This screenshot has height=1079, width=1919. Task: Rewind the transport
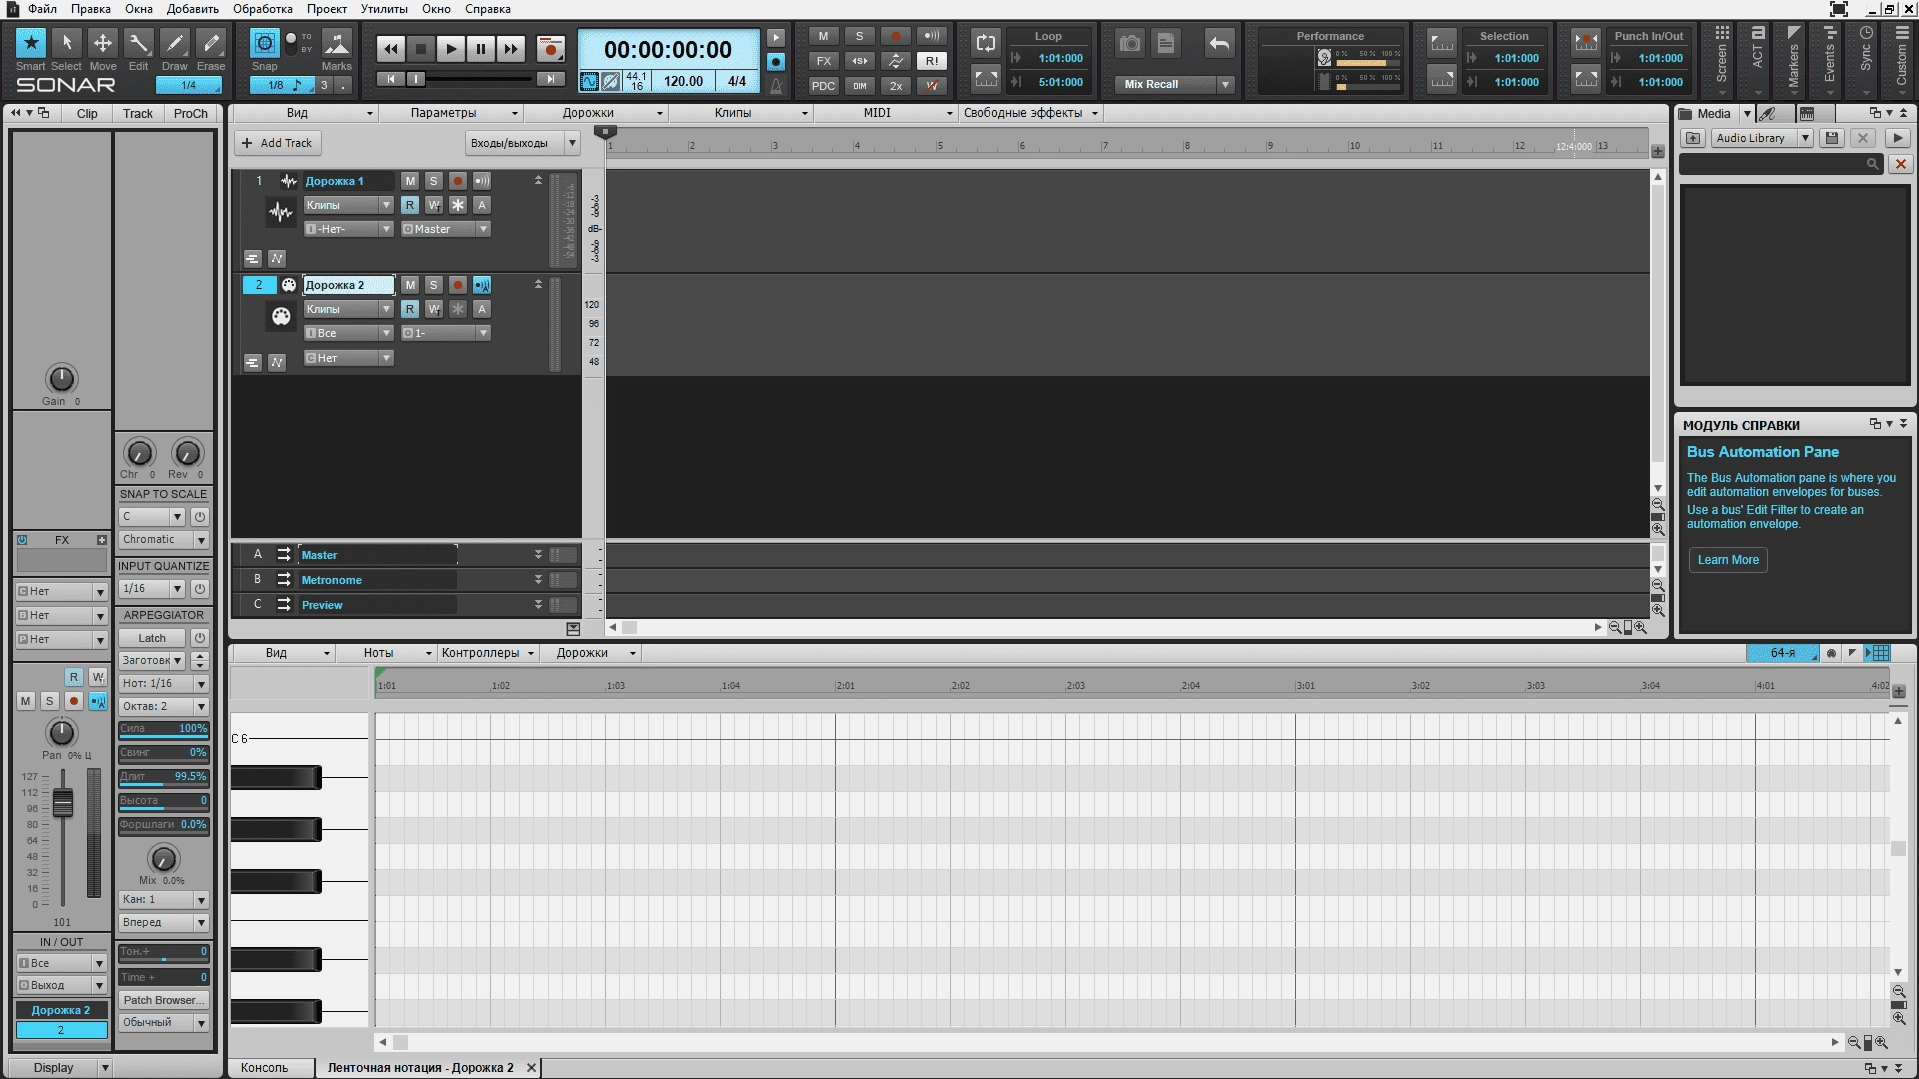[391, 49]
